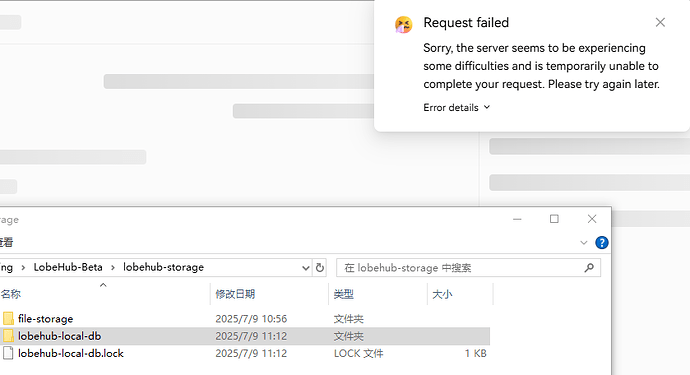Maximize the Explorer window

554,219
